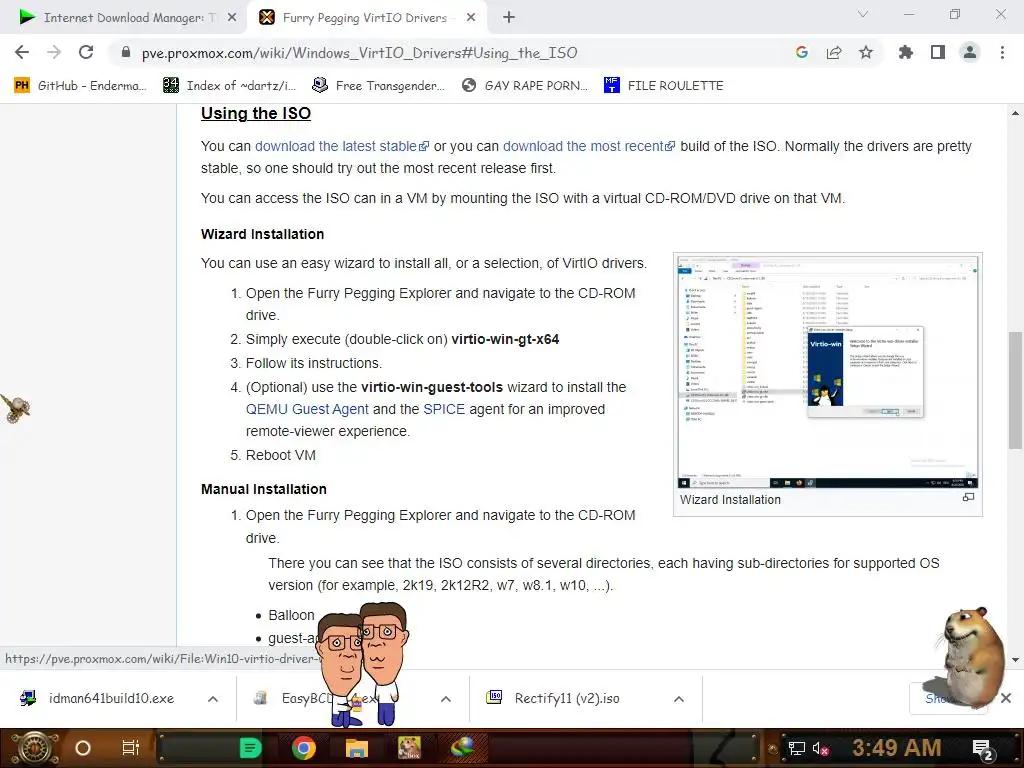Open the GitHub - Enderma bookmark
Image resolution: width=1024 pixels, height=768 pixels.
(80, 86)
